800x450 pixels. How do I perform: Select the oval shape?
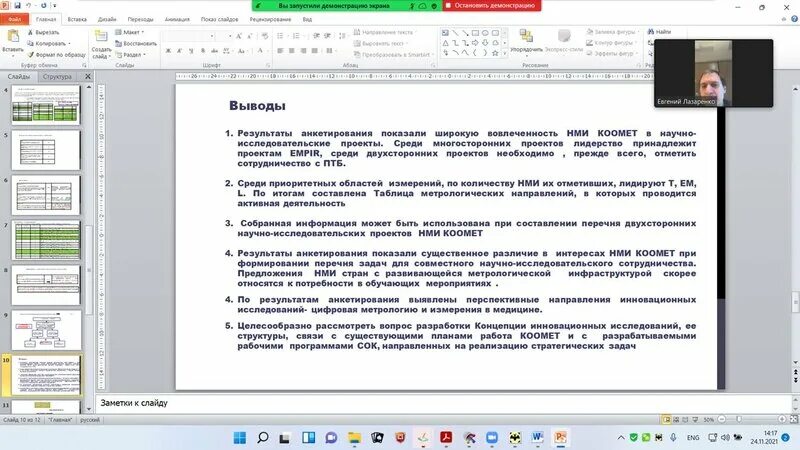tap(485, 33)
